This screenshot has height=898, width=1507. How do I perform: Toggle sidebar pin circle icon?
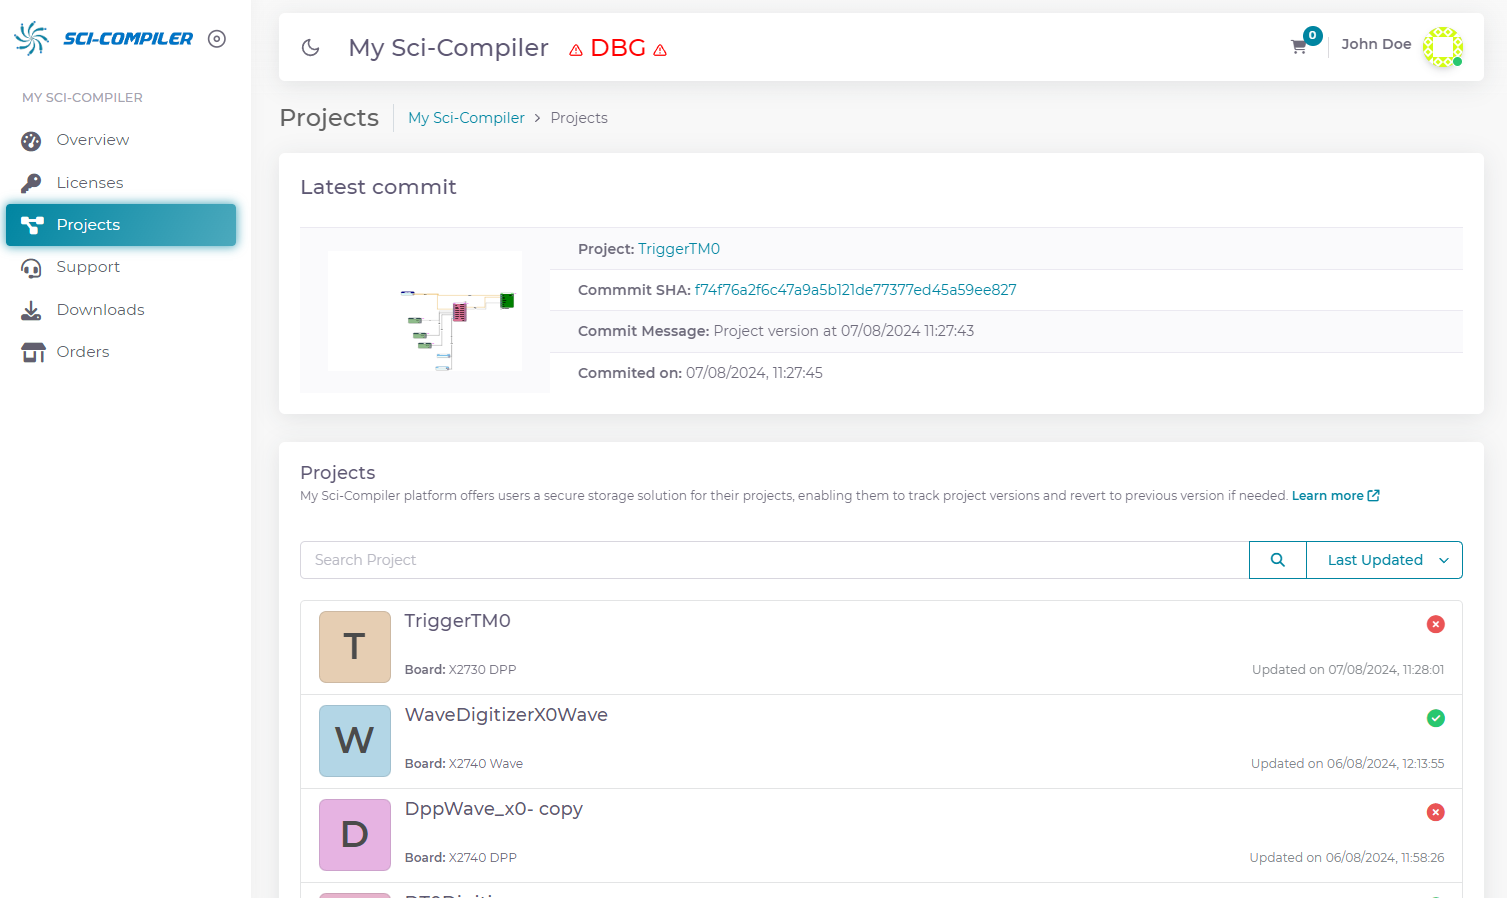point(217,39)
